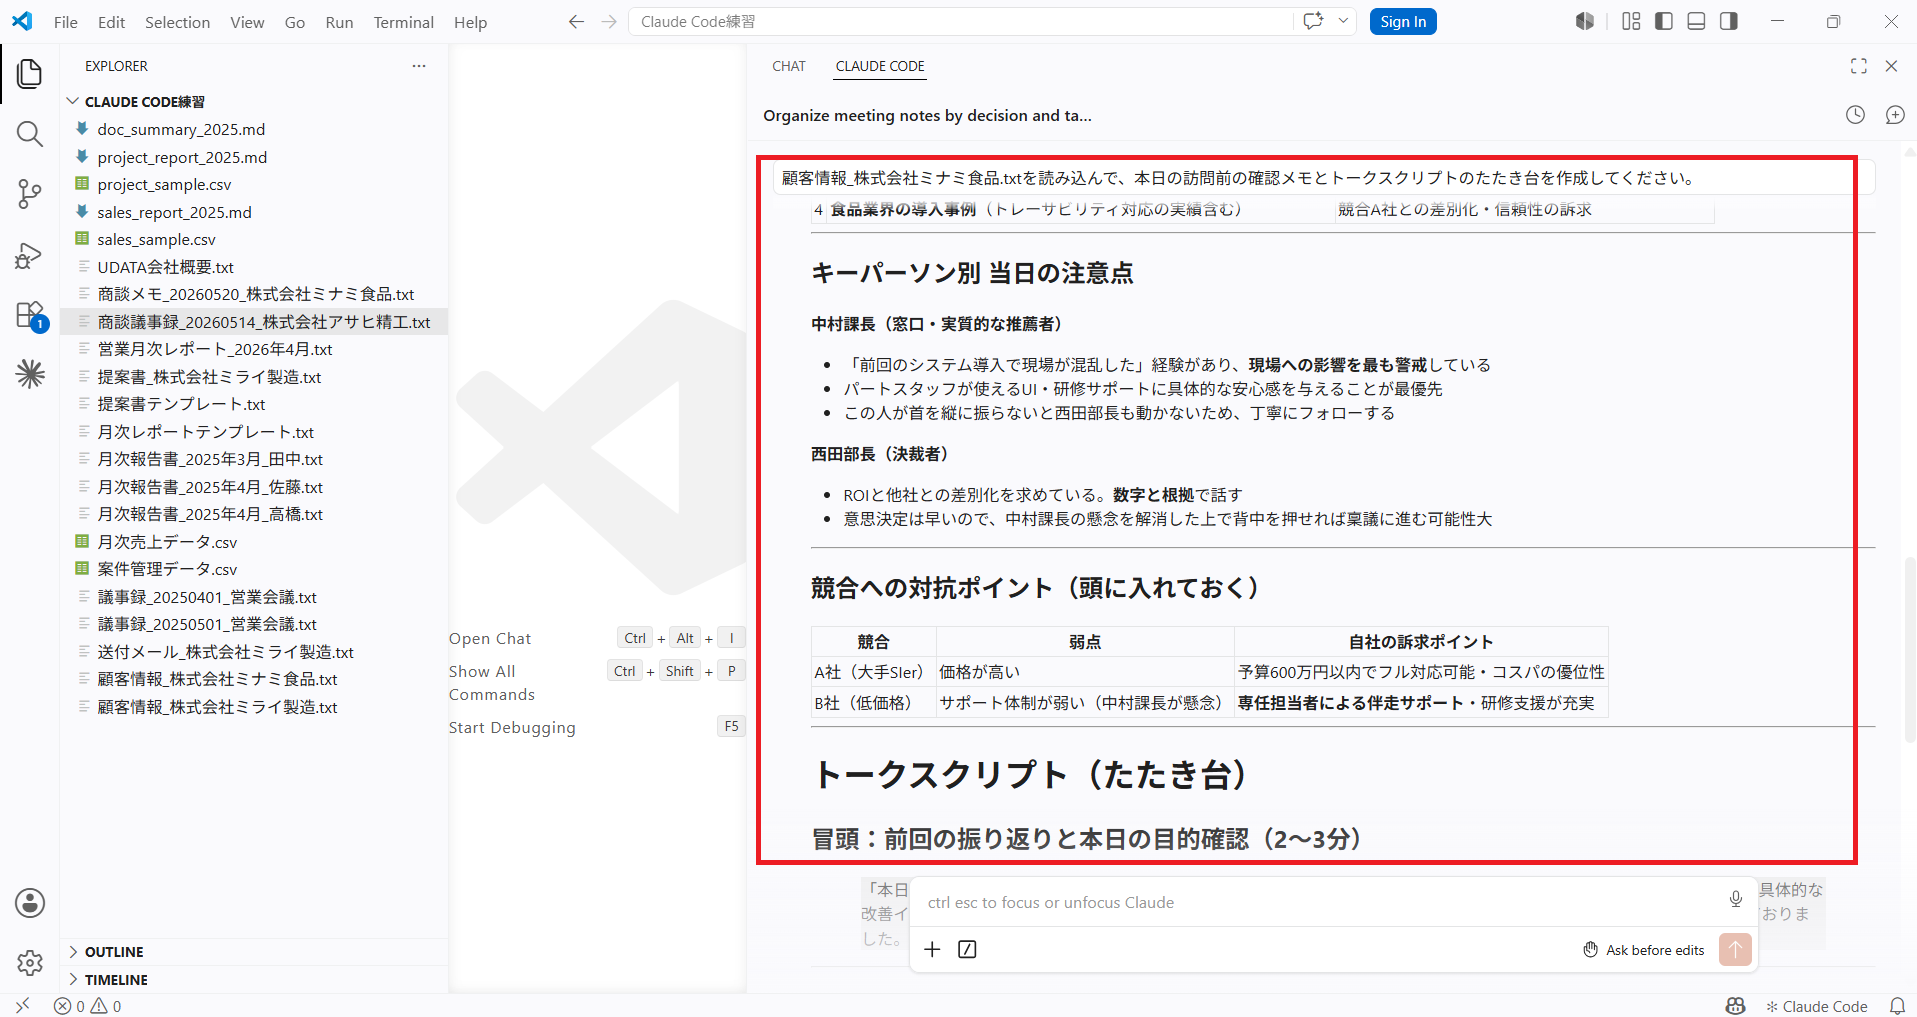Open 顧客情報_株式会社ミナミ食品.txt file
The width and height of the screenshot is (1917, 1017).
pos(217,679)
